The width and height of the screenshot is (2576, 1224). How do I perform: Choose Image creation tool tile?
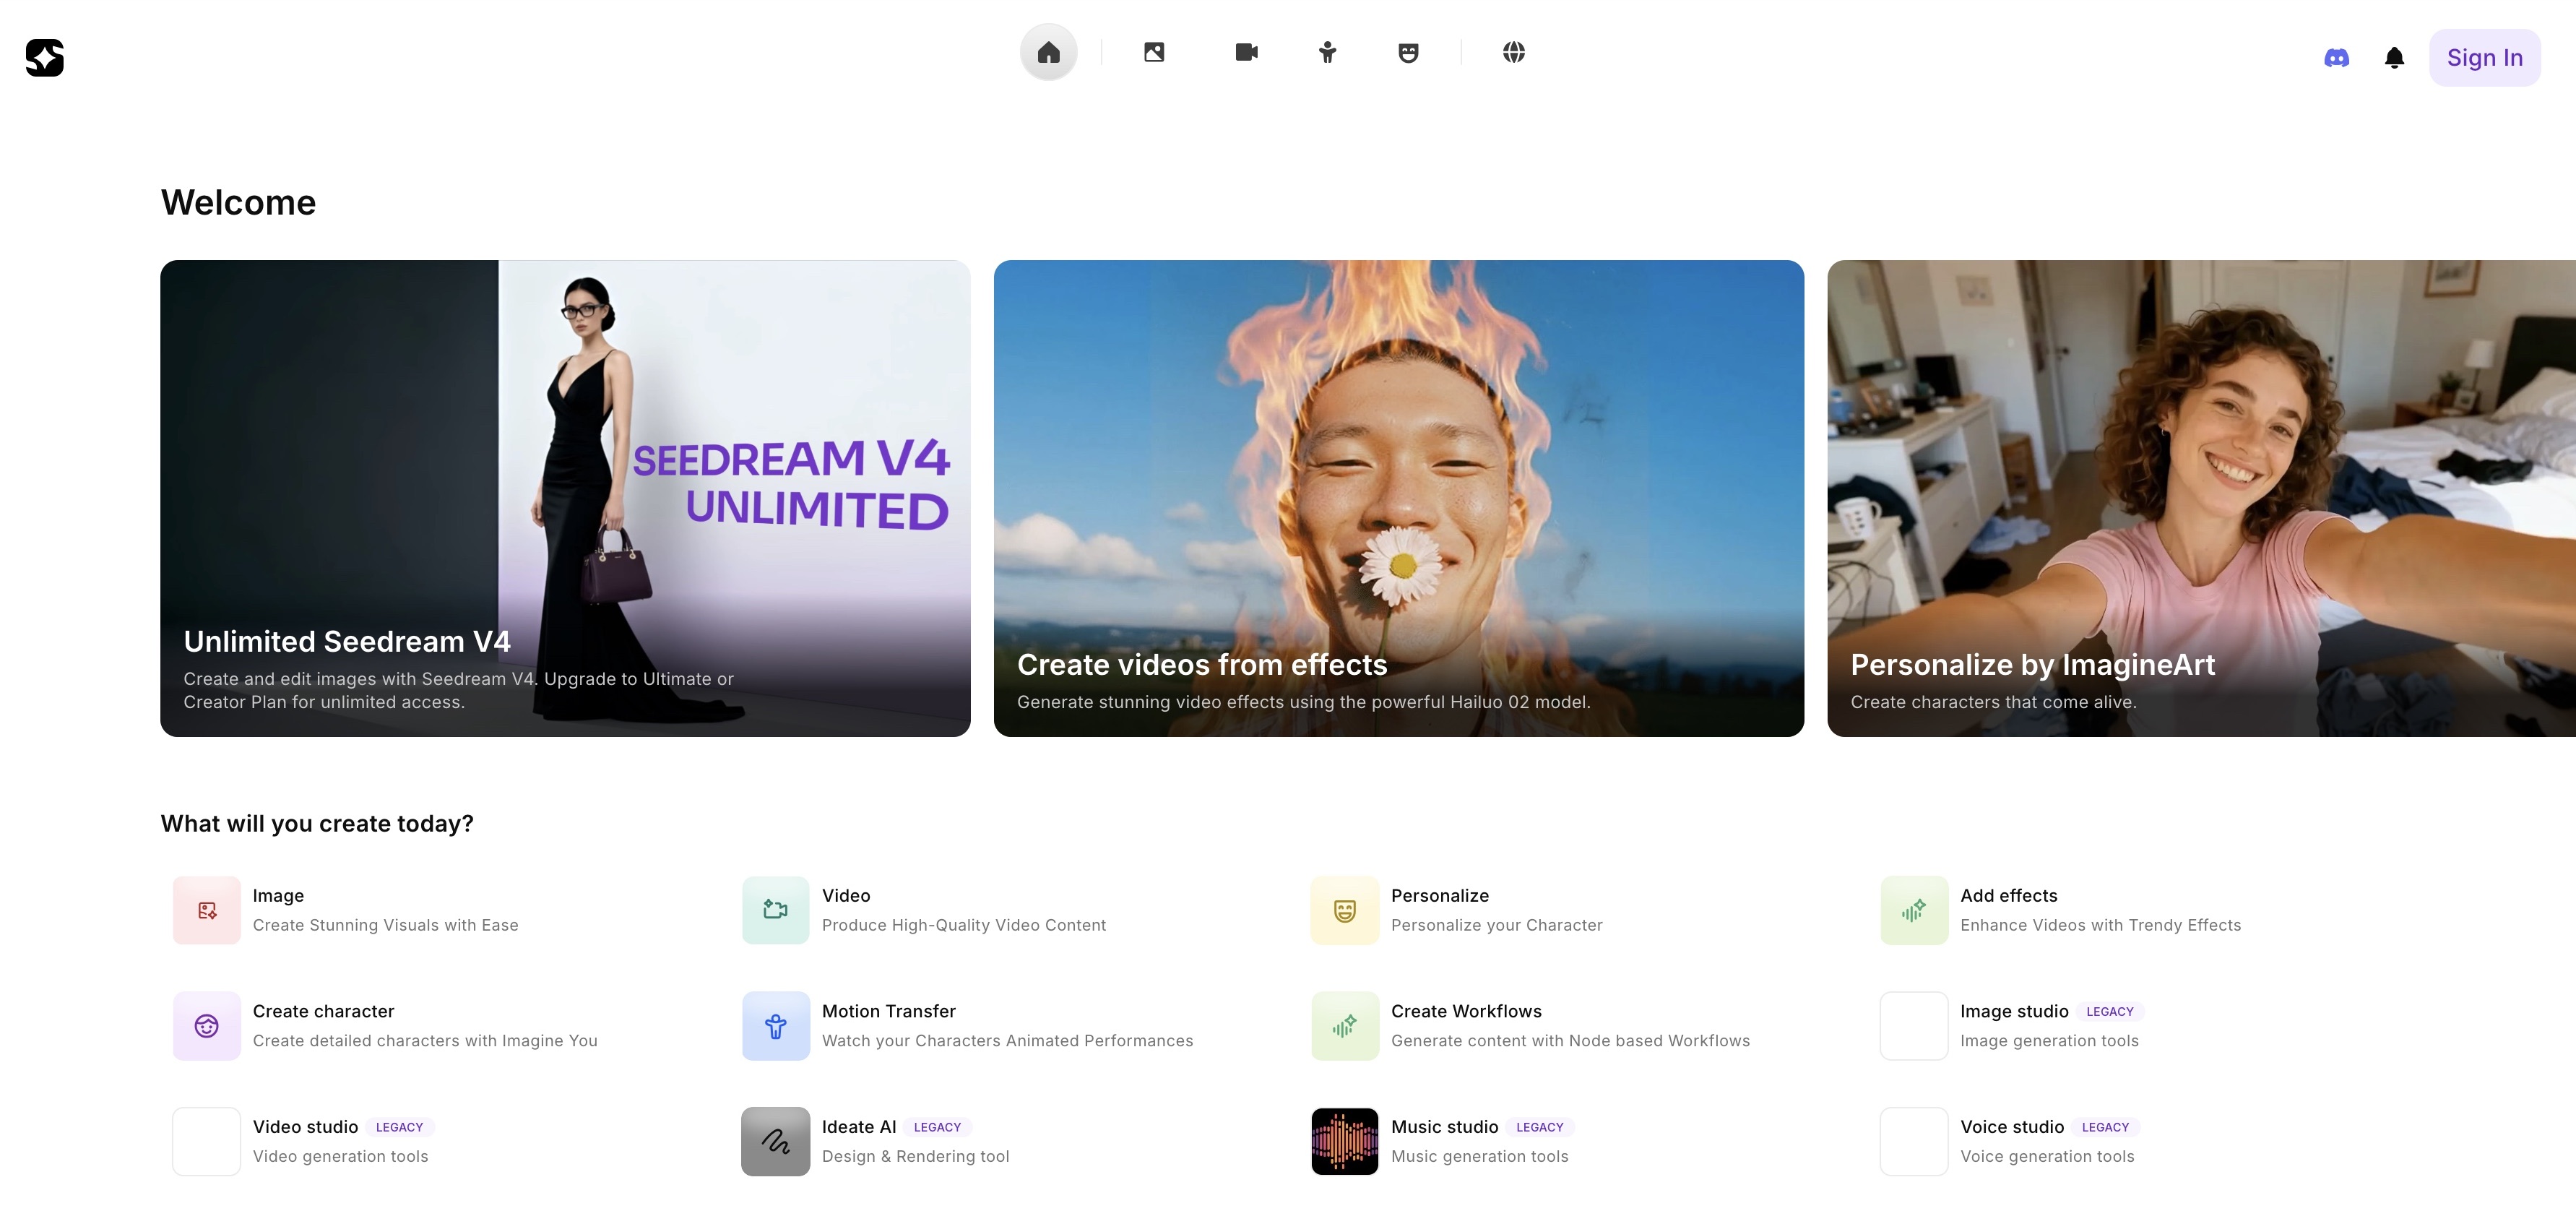207,910
